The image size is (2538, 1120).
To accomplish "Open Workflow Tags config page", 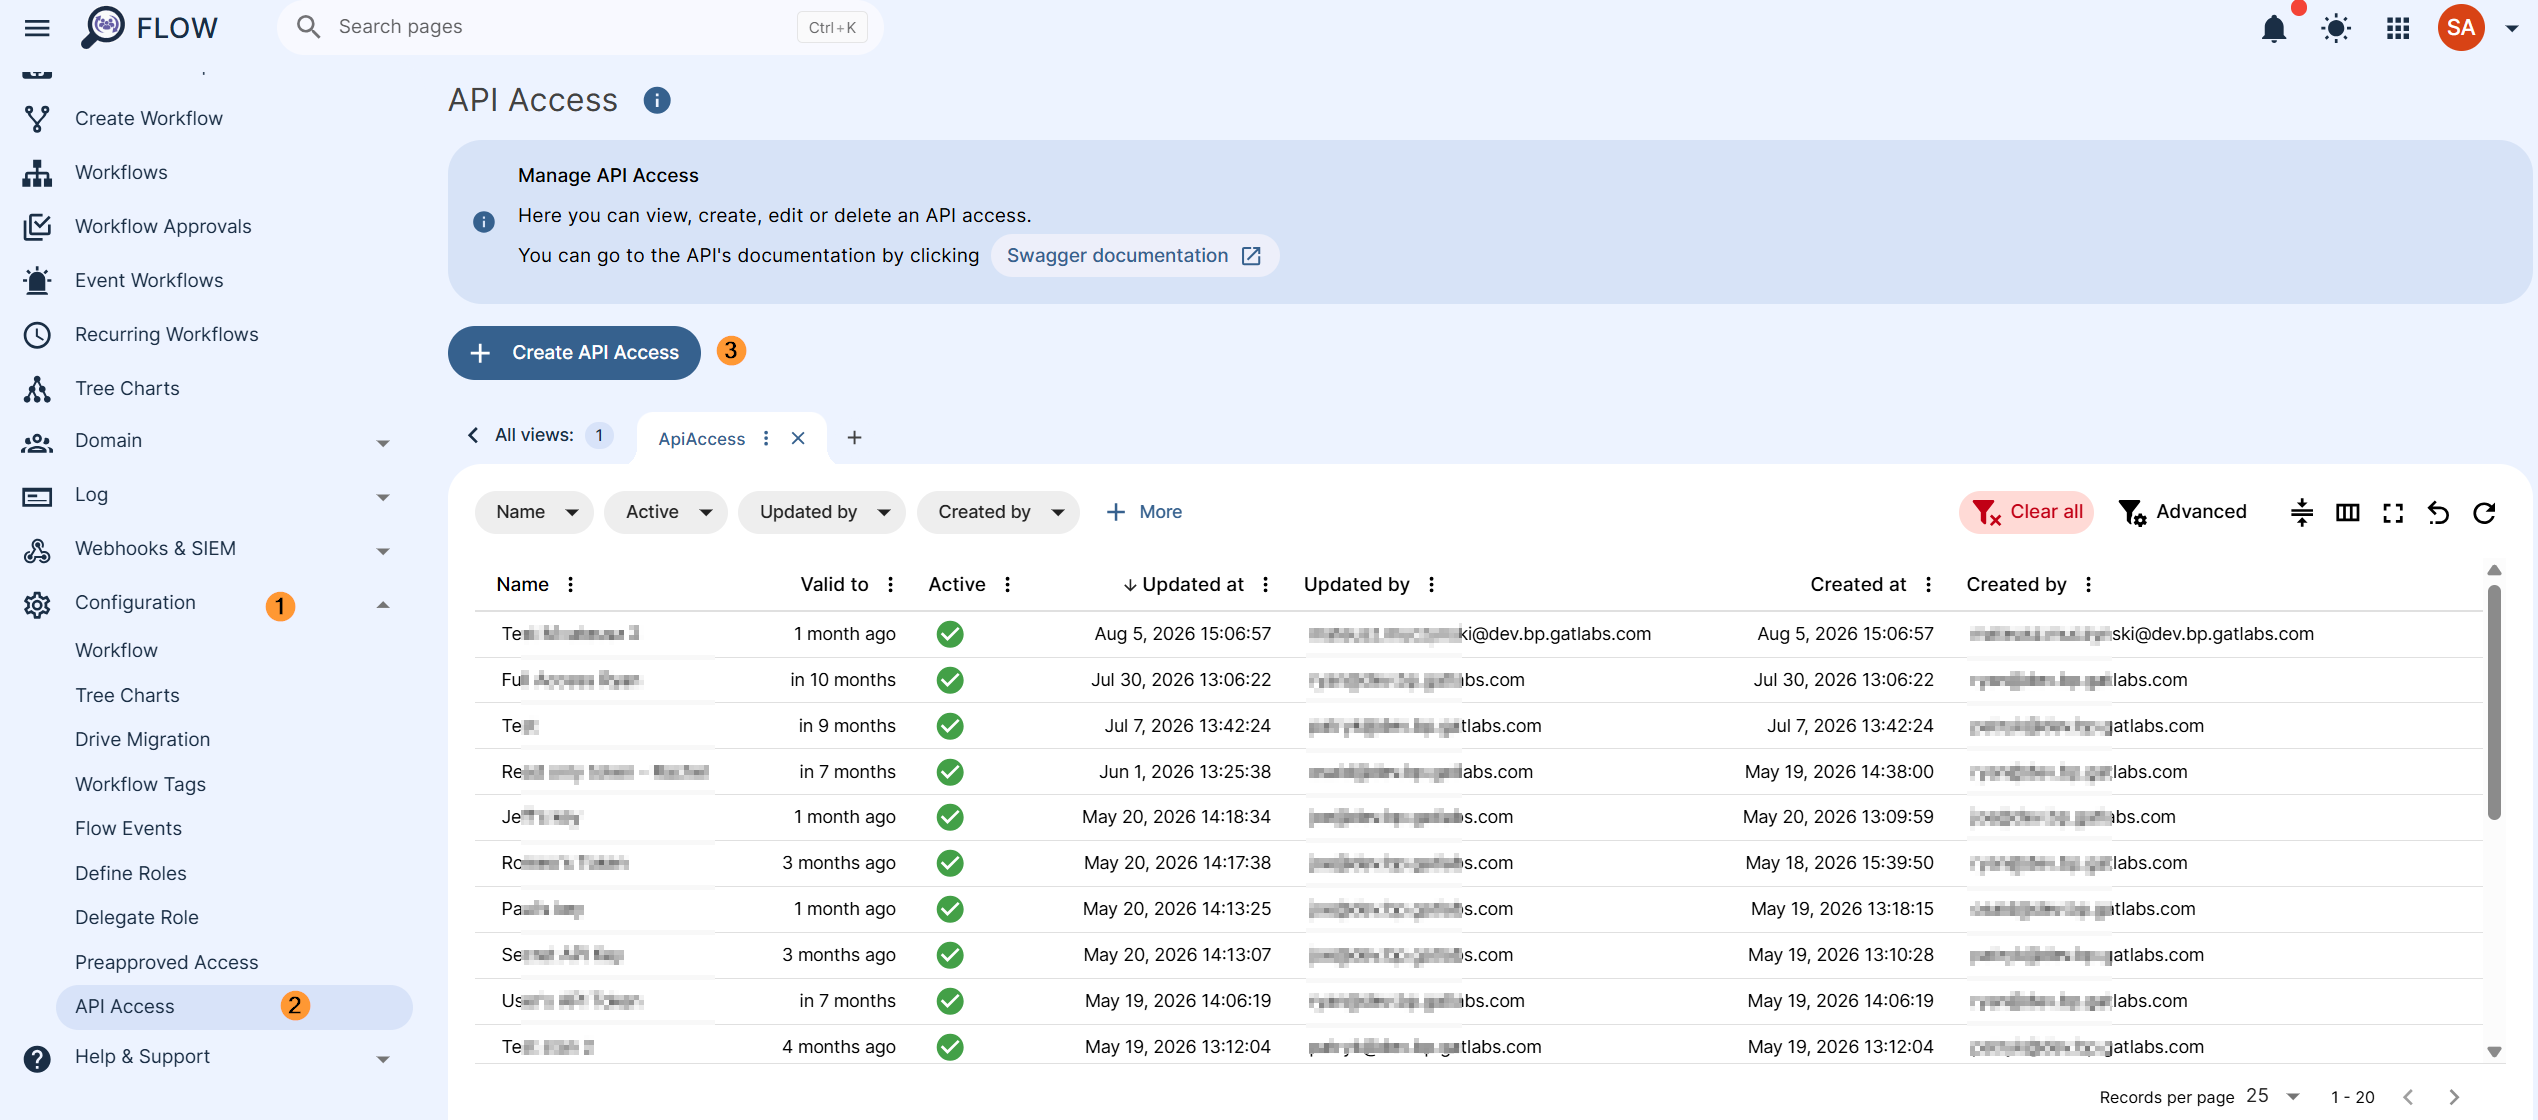I will tap(140, 784).
